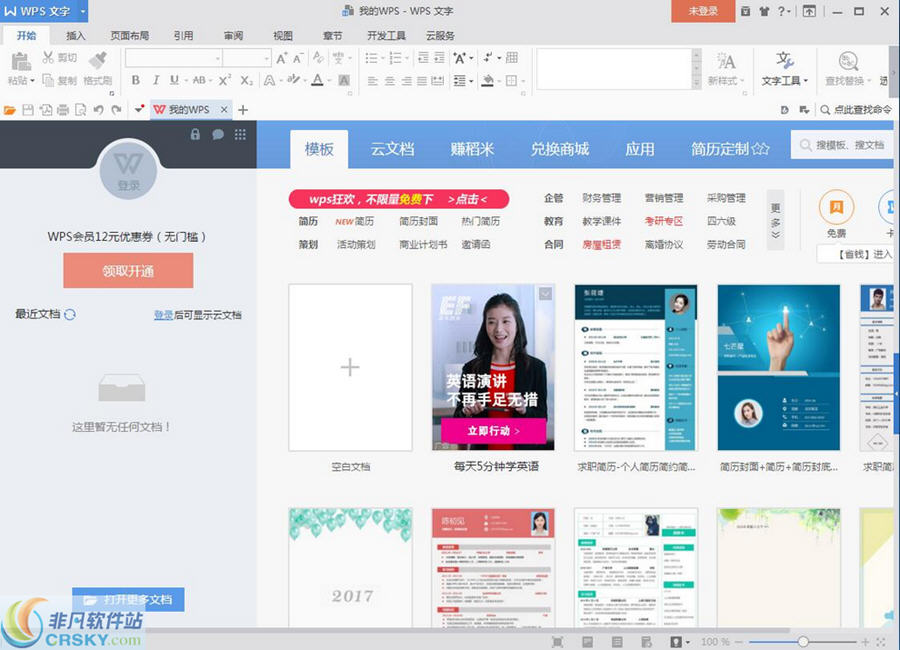This screenshot has height=650, width=900.
Task: Toggle bold formatting
Action: point(136,80)
